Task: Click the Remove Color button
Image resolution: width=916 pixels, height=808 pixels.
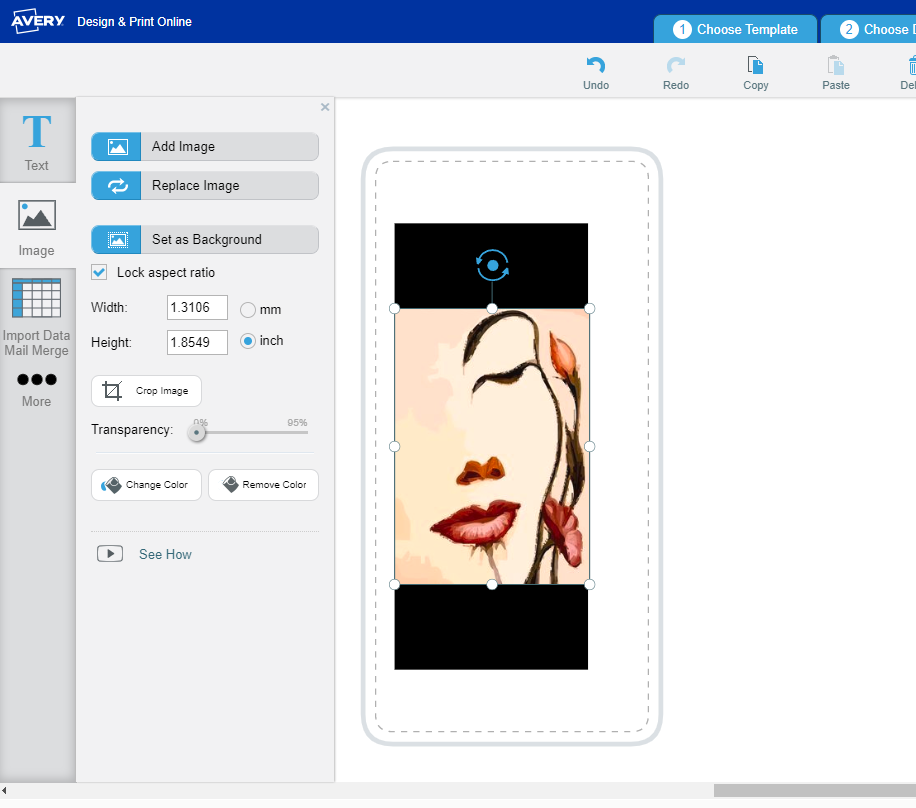Action: [x=263, y=485]
